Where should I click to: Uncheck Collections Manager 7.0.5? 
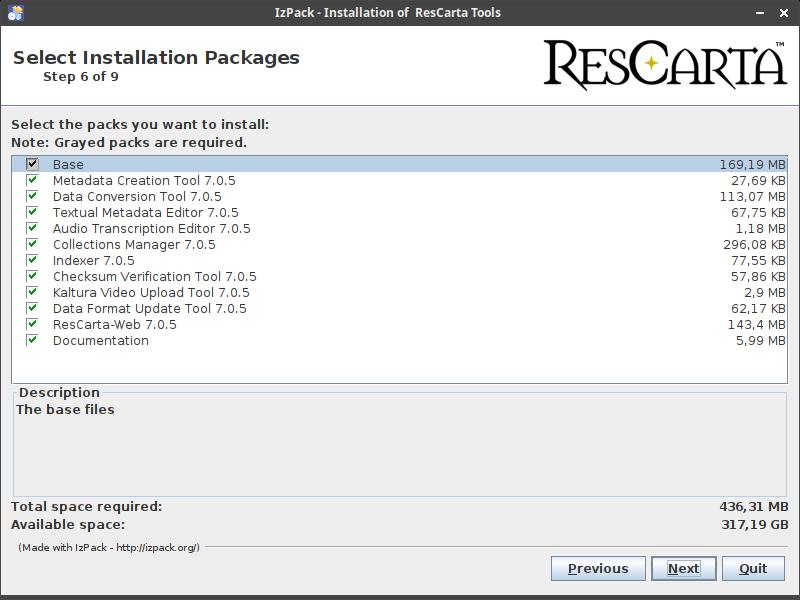[x=32, y=244]
